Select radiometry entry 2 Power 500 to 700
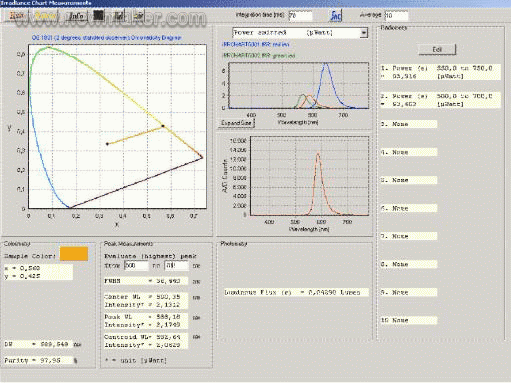This screenshot has height=383, width=511. (x=440, y=100)
